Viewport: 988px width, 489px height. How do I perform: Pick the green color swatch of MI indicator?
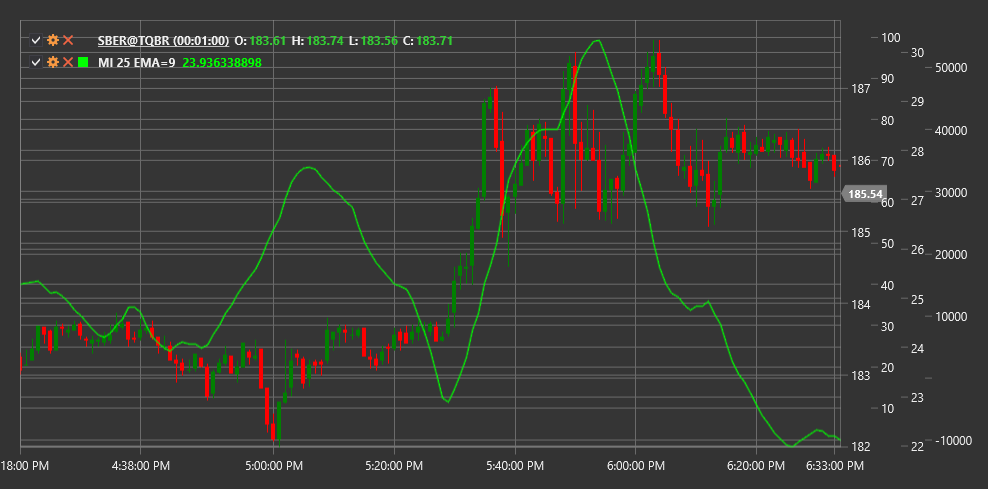point(83,62)
